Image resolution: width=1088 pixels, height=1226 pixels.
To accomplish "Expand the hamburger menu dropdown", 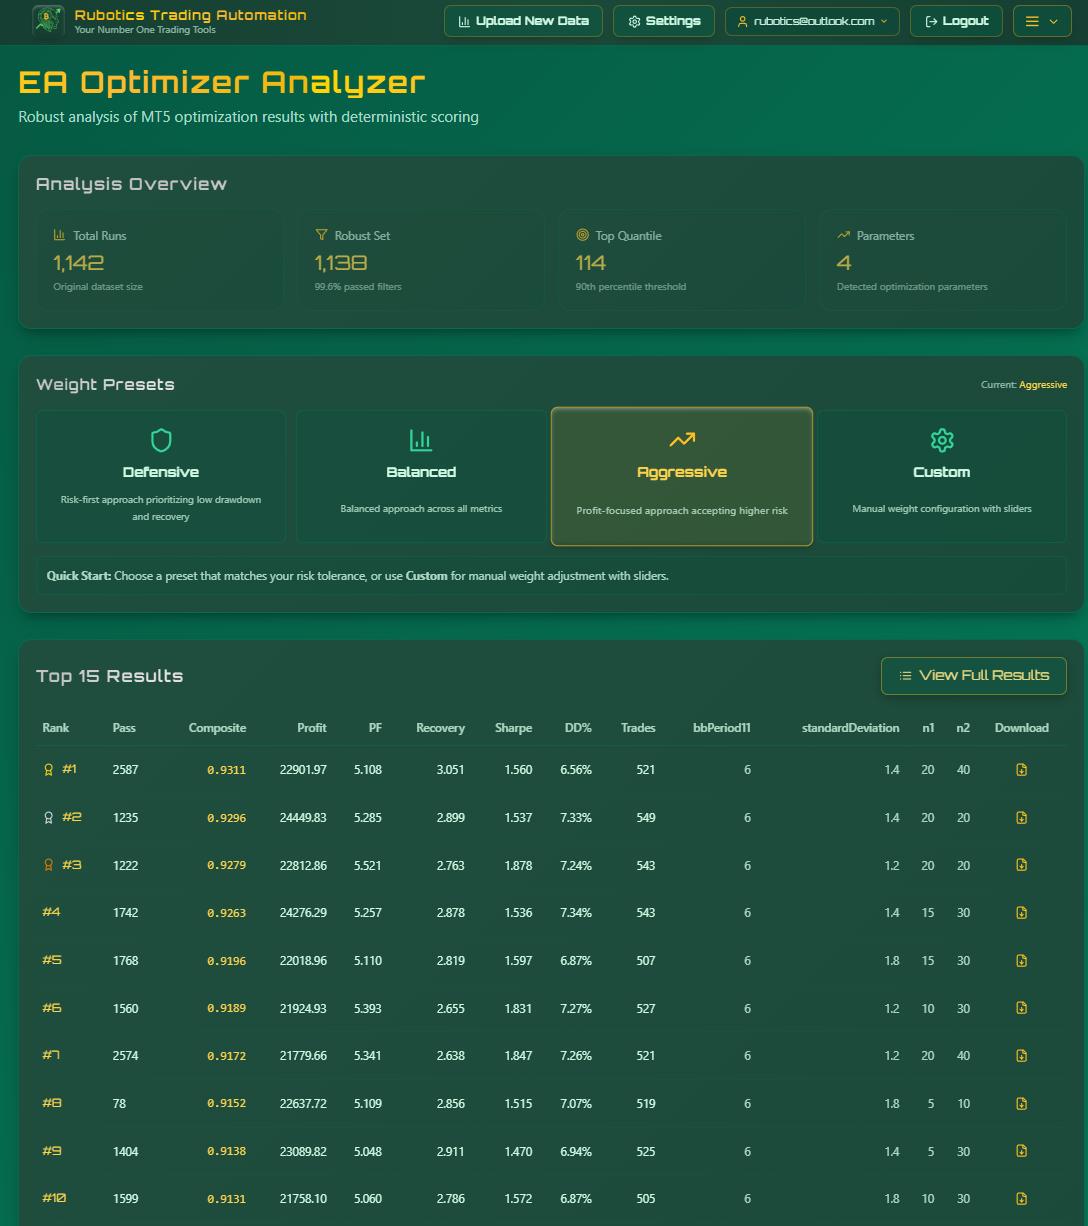I will click(x=1042, y=21).
